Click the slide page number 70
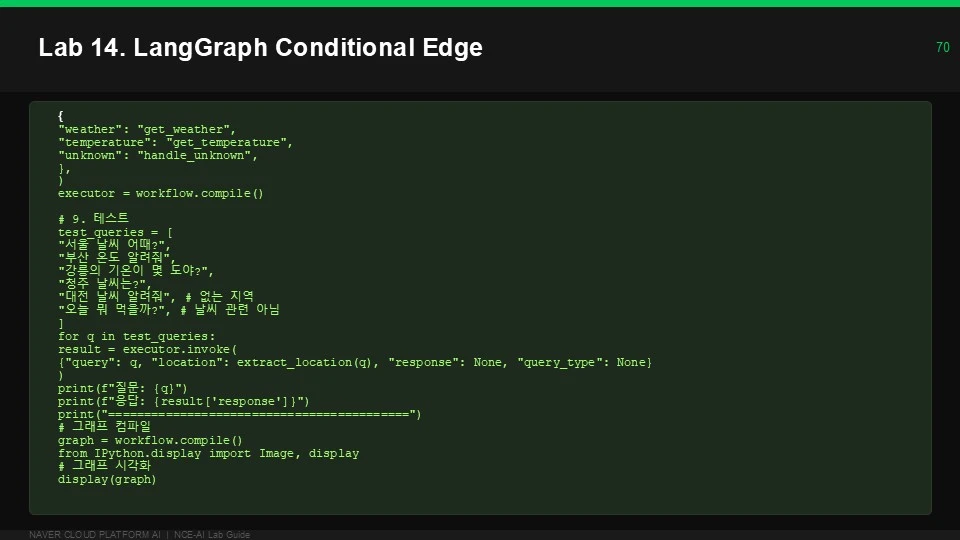This screenshot has height=540, width=960. [x=943, y=47]
